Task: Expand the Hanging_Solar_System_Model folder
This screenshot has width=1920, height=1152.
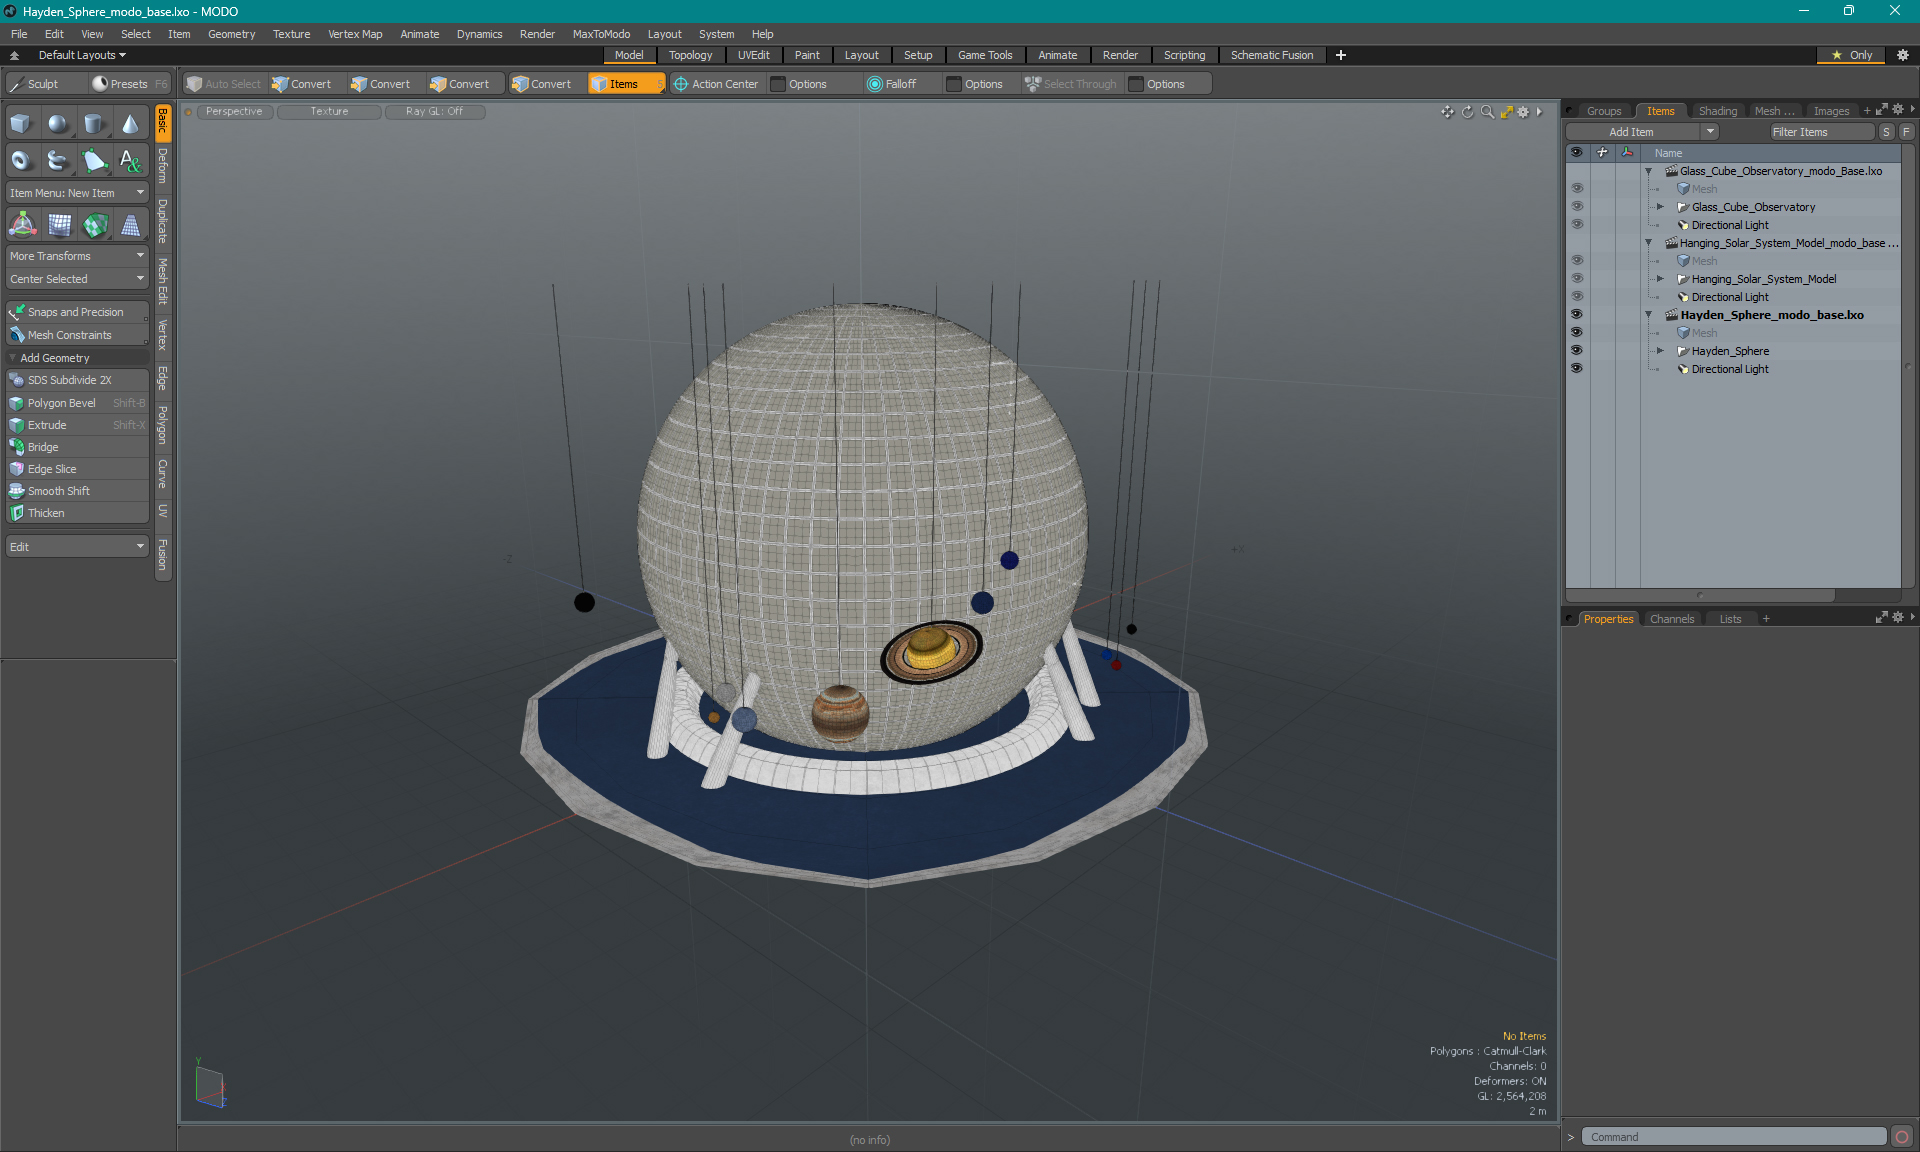Action: (1661, 279)
